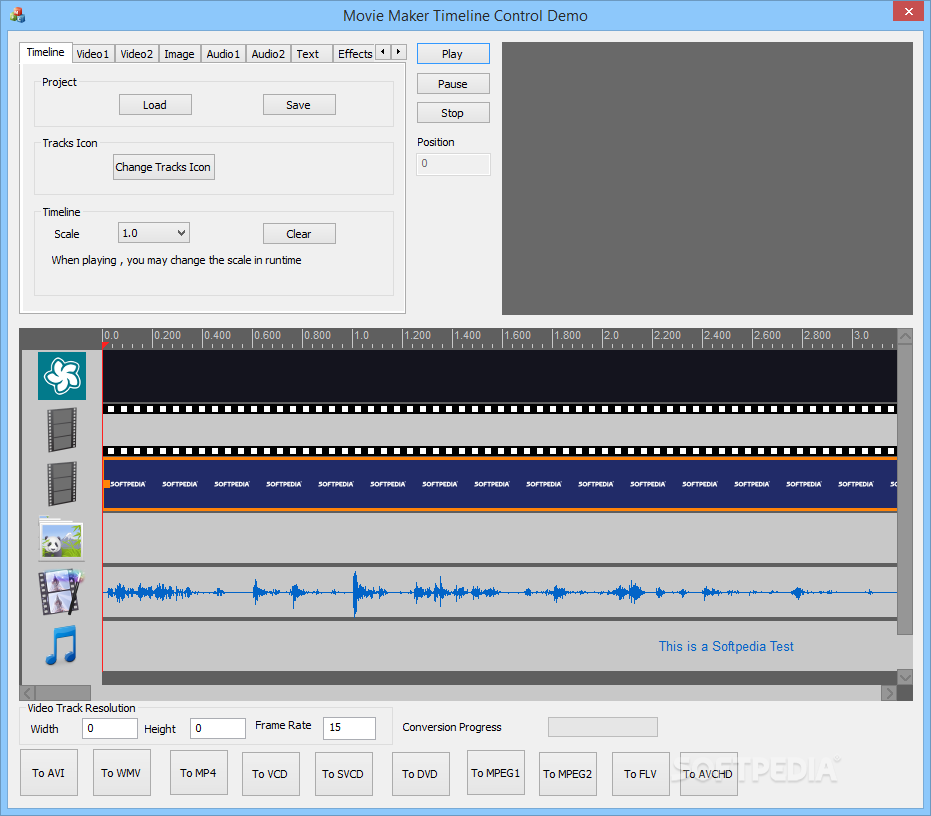Open the Scale dropdown
931x816 pixels.
click(154, 233)
